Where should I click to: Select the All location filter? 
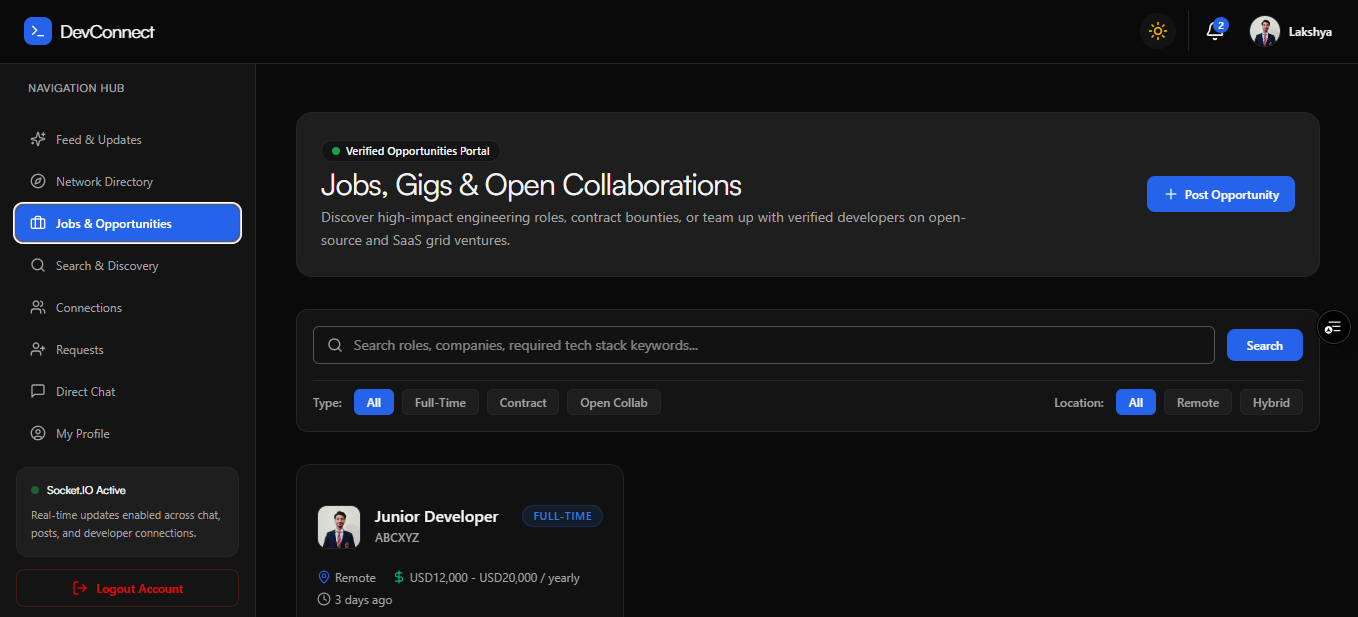(1136, 403)
